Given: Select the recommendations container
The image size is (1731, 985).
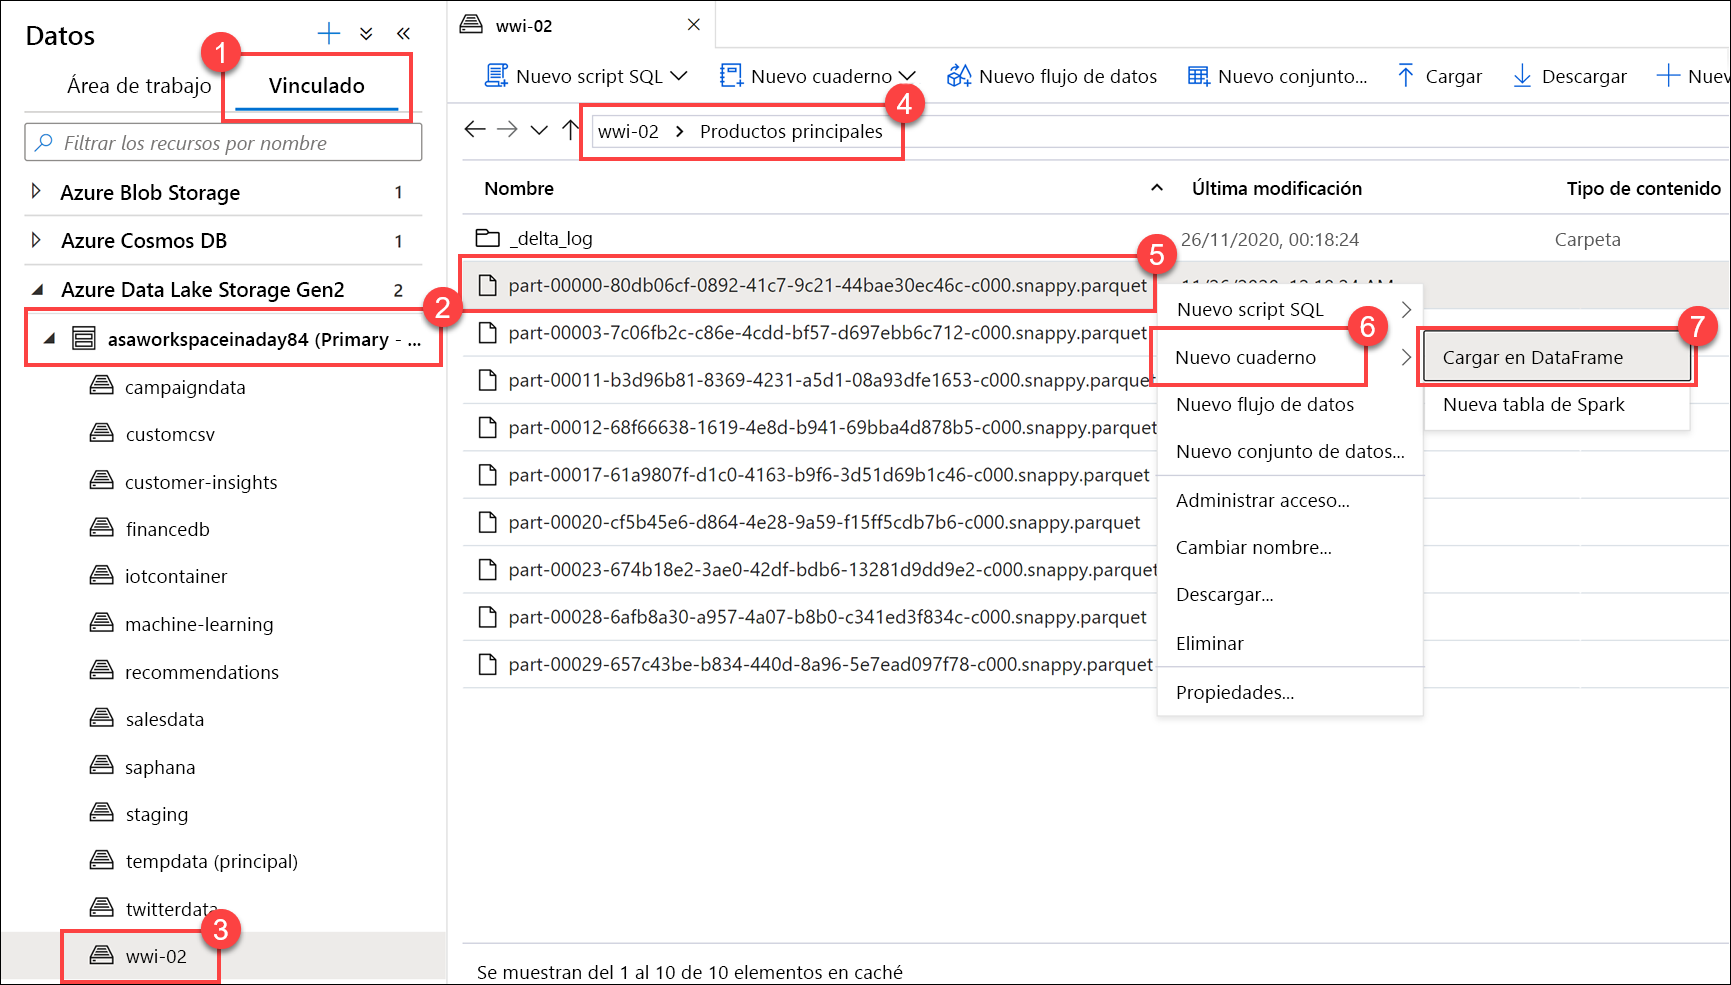Looking at the screenshot, I should [202, 672].
